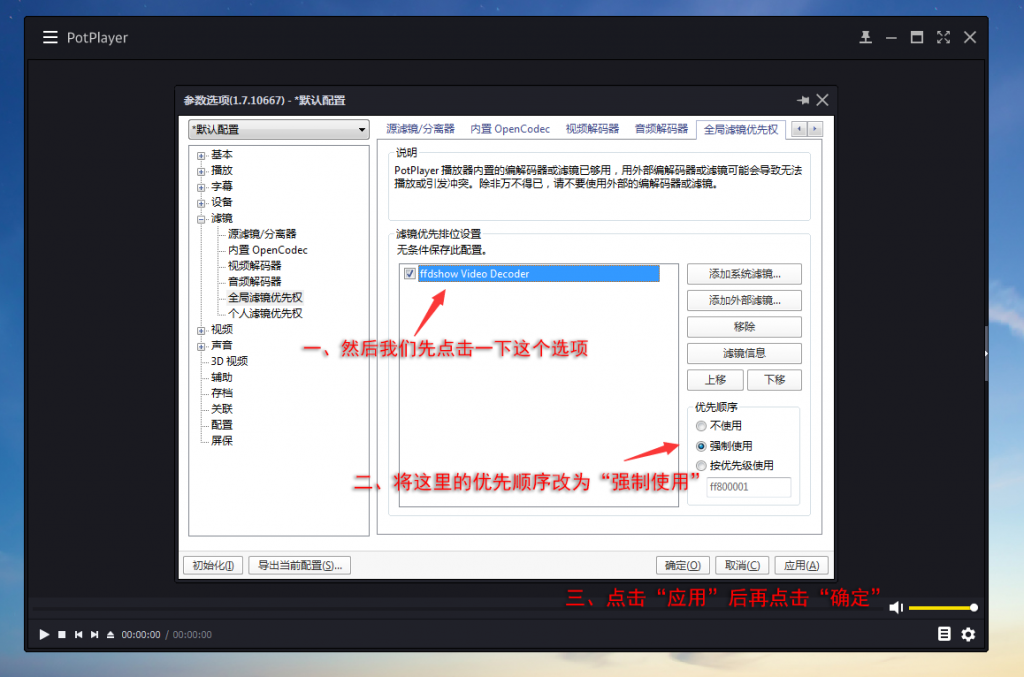This screenshot has height=677, width=1024.
Task: Switch to the 内置 OpenCodec tab
Action: [510, 129]
